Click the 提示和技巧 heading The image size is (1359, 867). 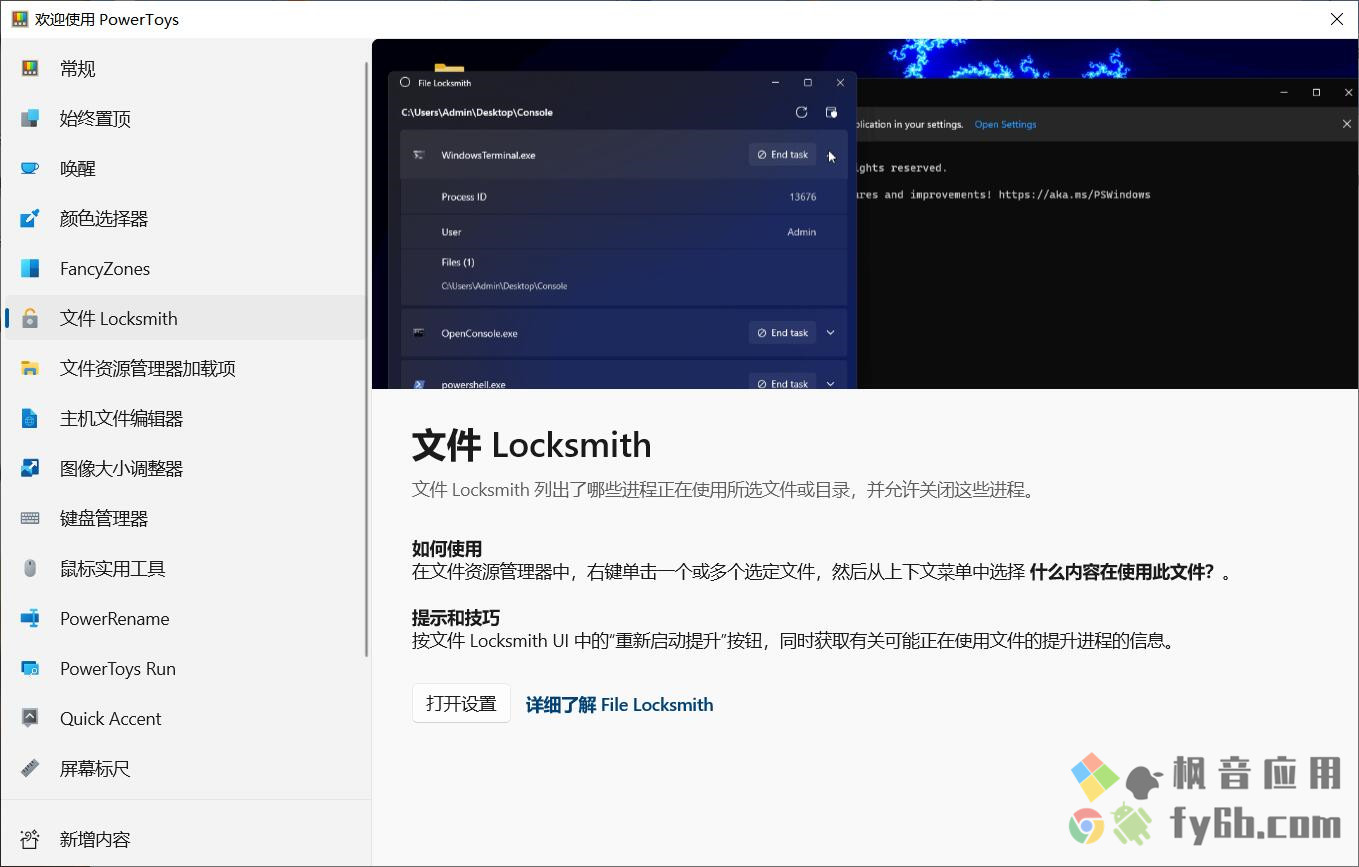(456, 618)
